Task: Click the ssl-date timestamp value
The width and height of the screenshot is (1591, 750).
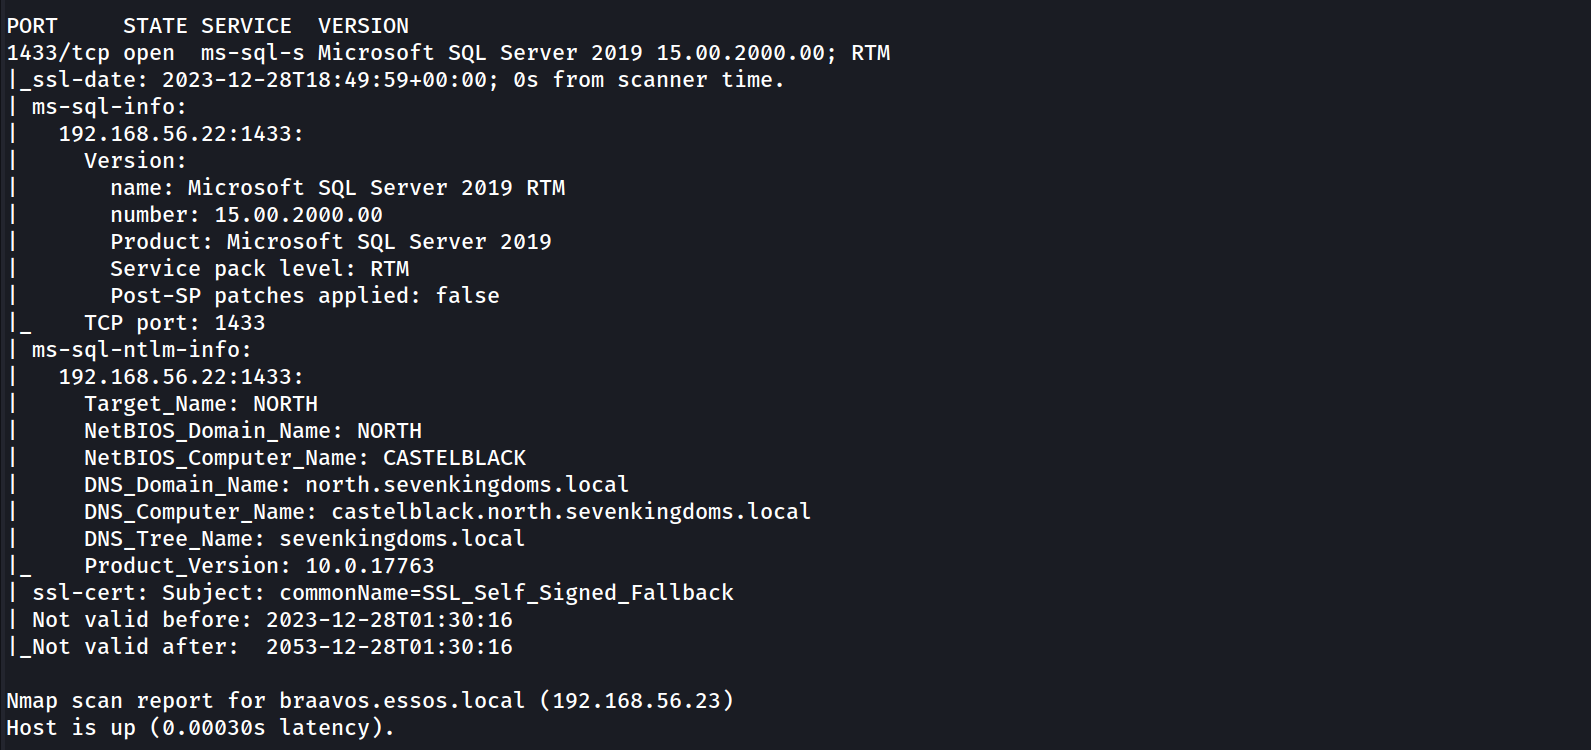Action: 324,80
